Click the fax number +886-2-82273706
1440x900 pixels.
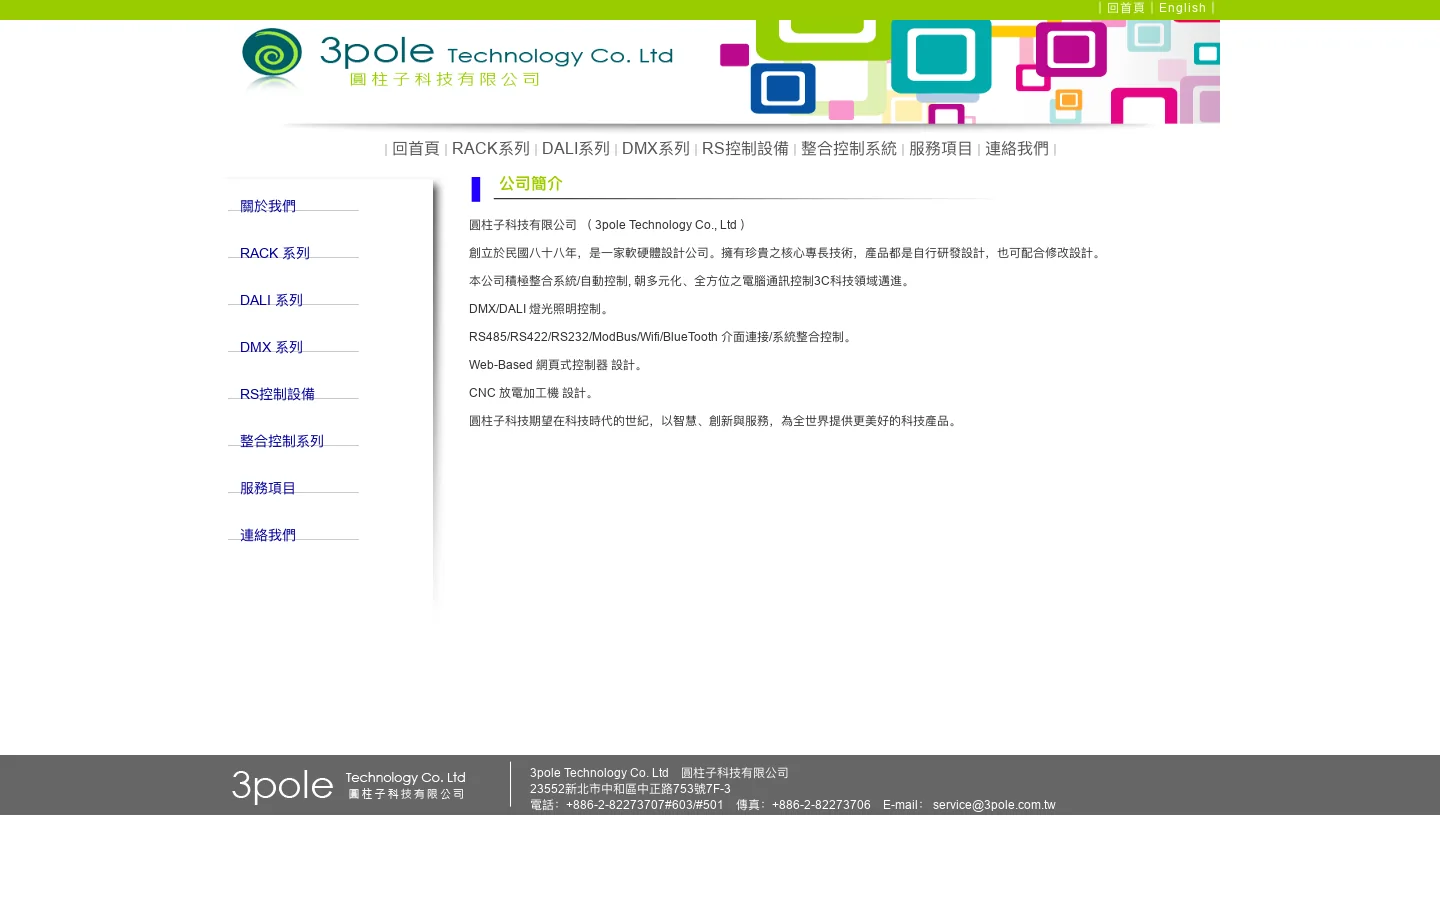pos(821,805)
